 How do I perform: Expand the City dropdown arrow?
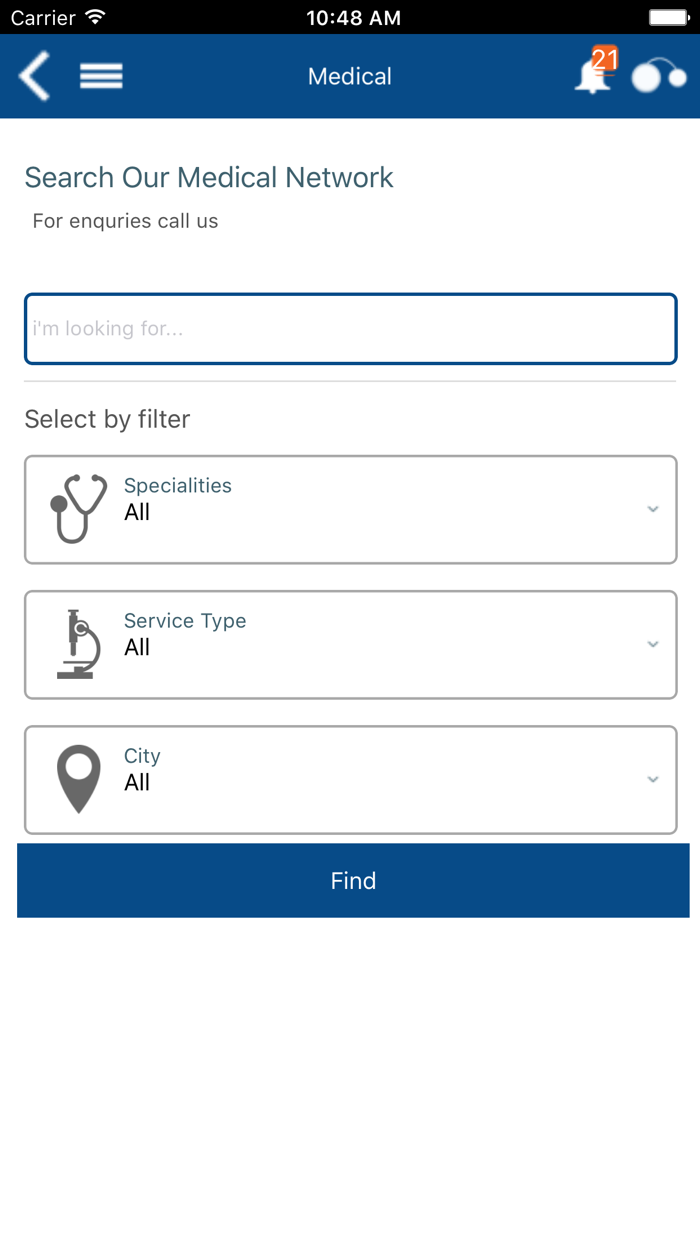(x=653, y=779)
